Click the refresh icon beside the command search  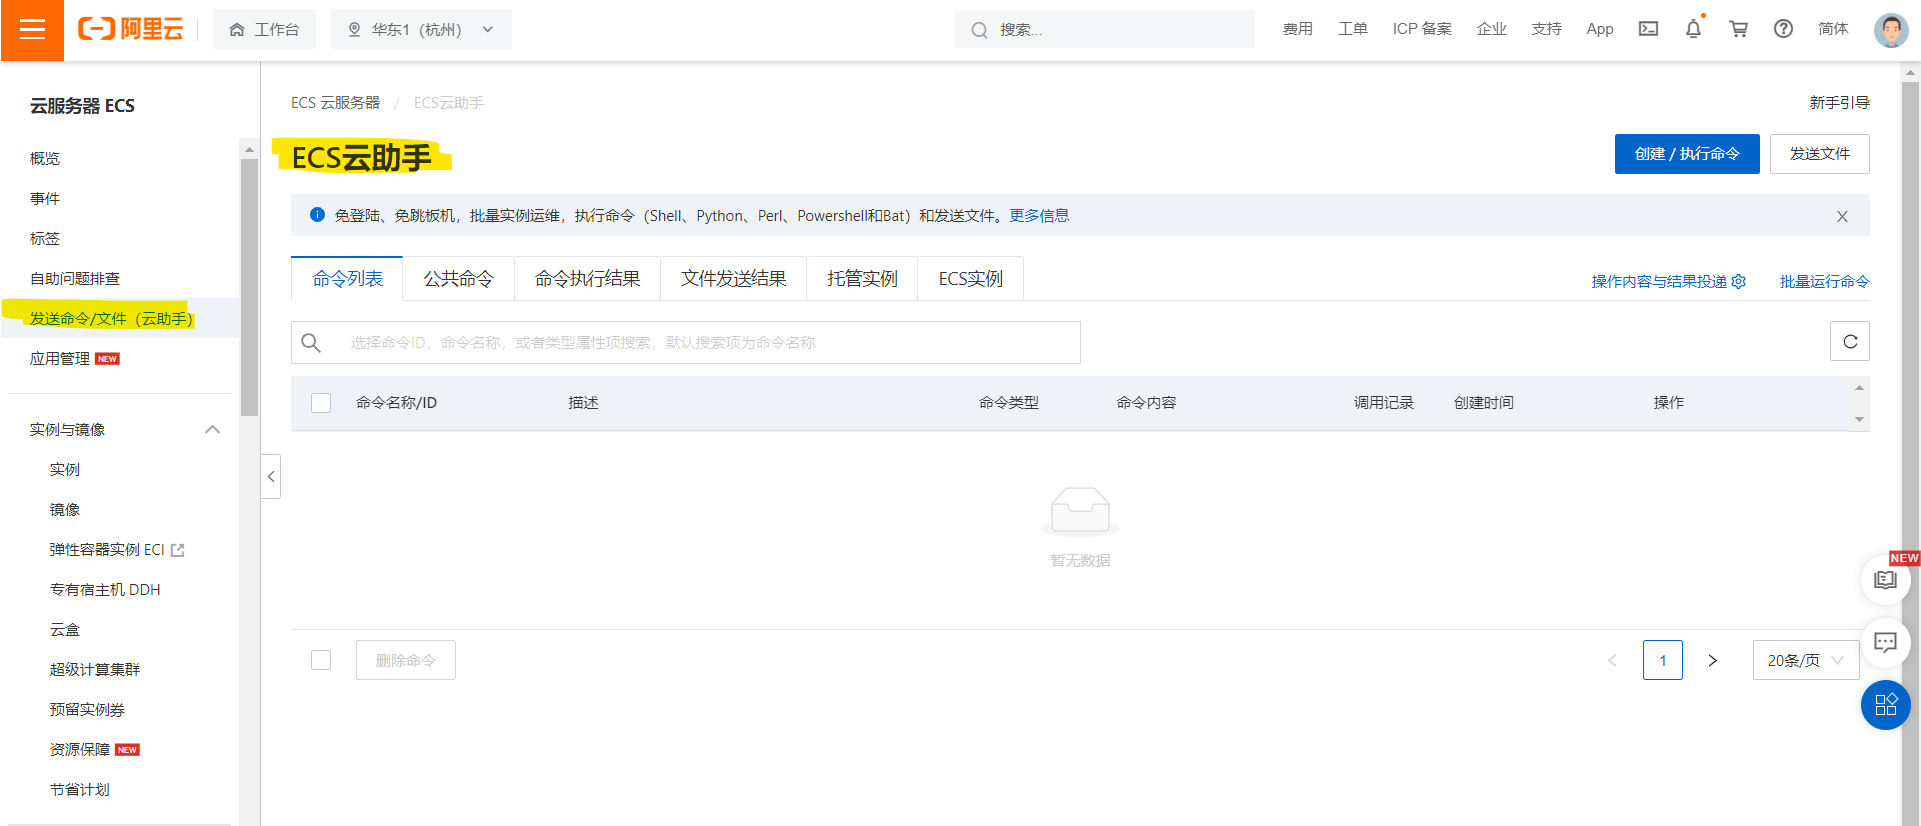click(x=1850, y=341)
